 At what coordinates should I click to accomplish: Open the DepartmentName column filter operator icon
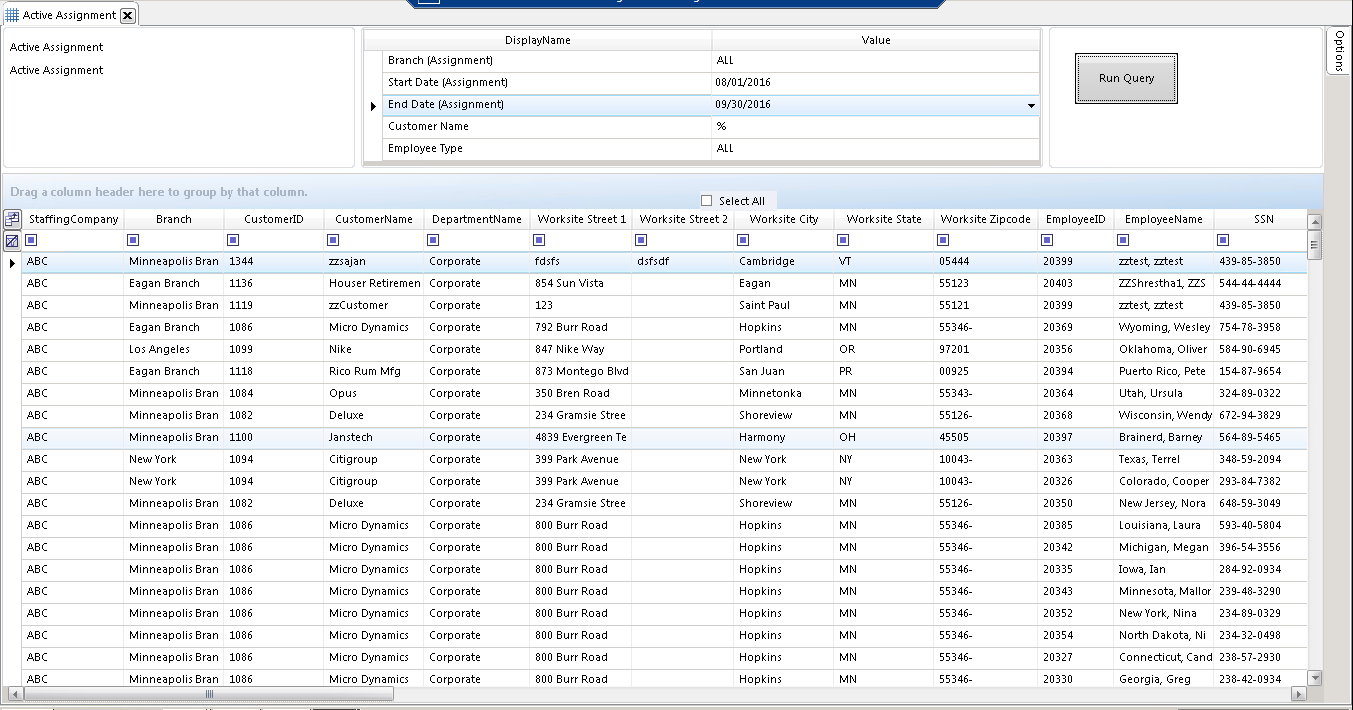coord(435,240)
